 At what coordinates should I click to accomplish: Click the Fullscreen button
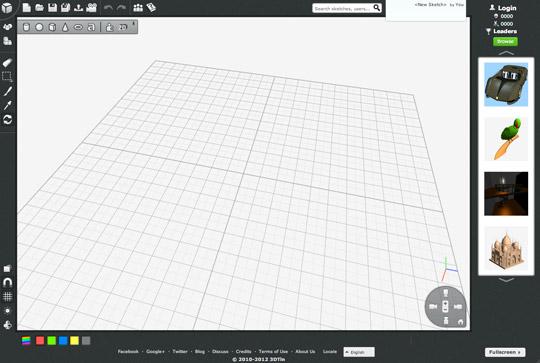[505, 352]
